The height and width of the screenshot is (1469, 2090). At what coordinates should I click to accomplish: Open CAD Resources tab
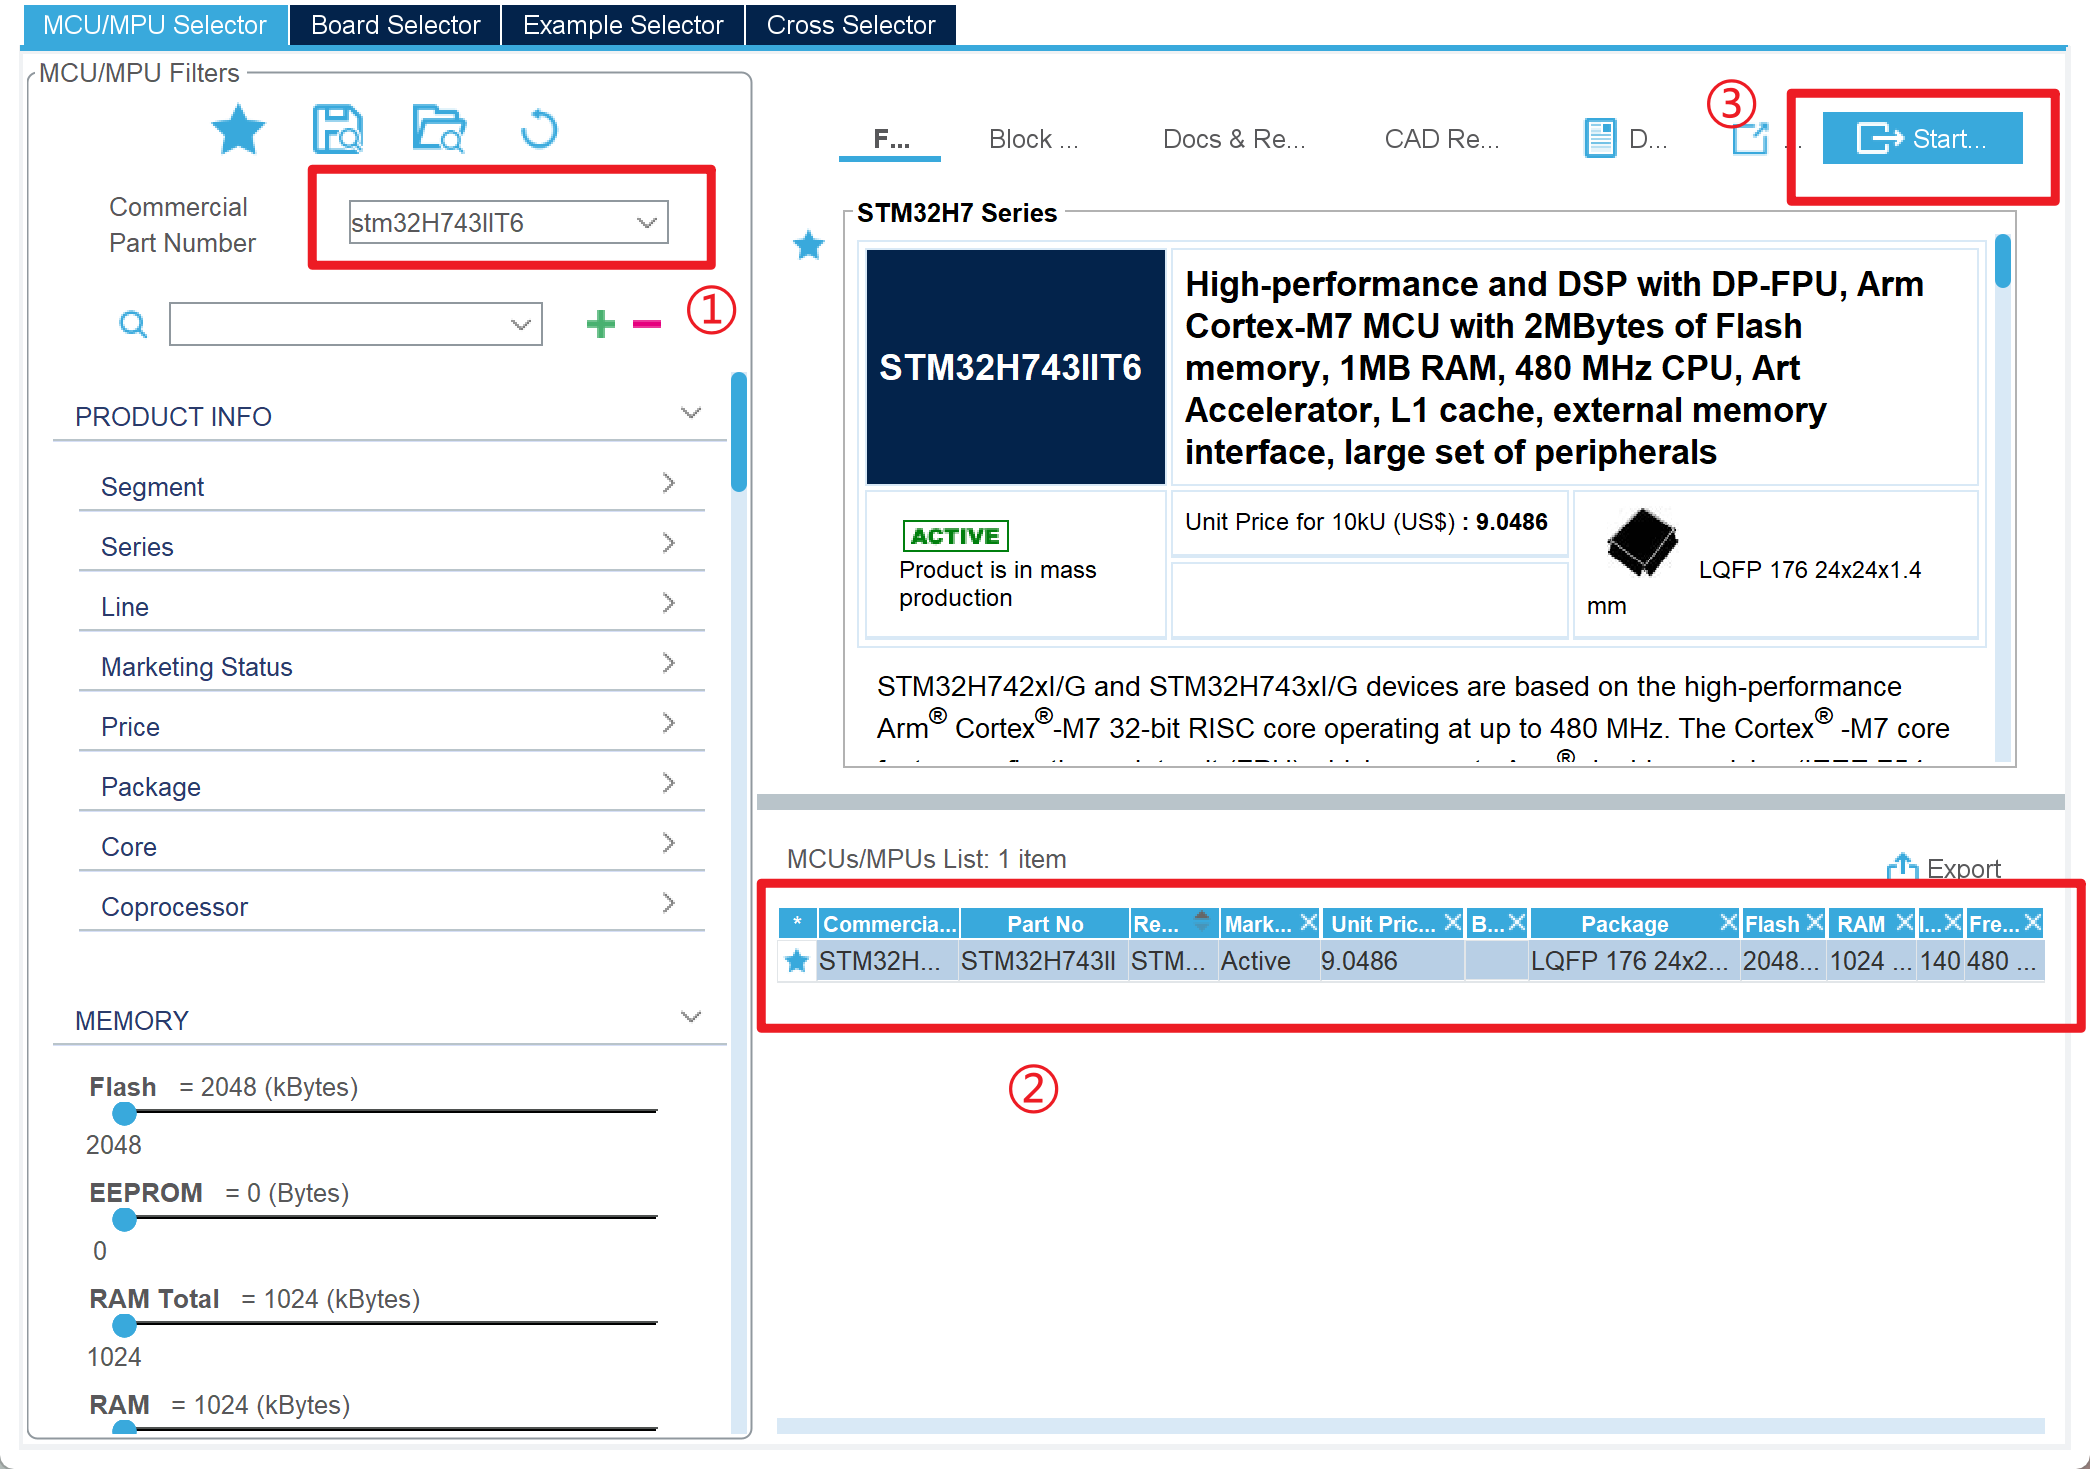[1442, 139]
